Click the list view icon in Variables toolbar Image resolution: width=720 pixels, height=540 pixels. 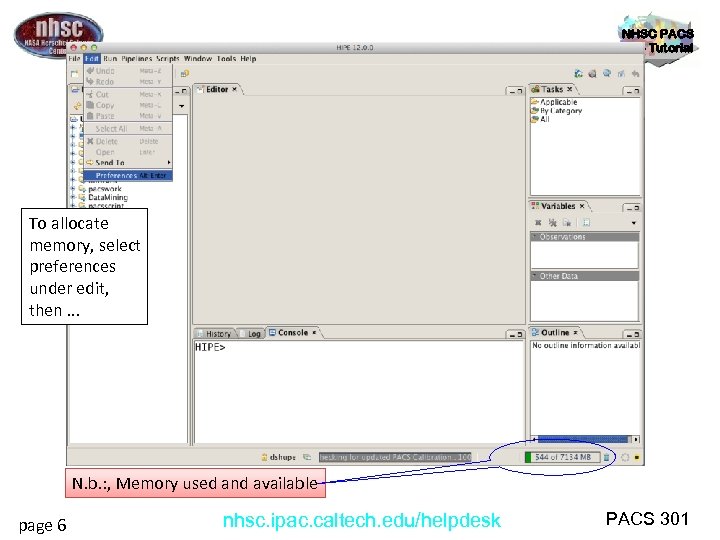(x=586, y=223)
